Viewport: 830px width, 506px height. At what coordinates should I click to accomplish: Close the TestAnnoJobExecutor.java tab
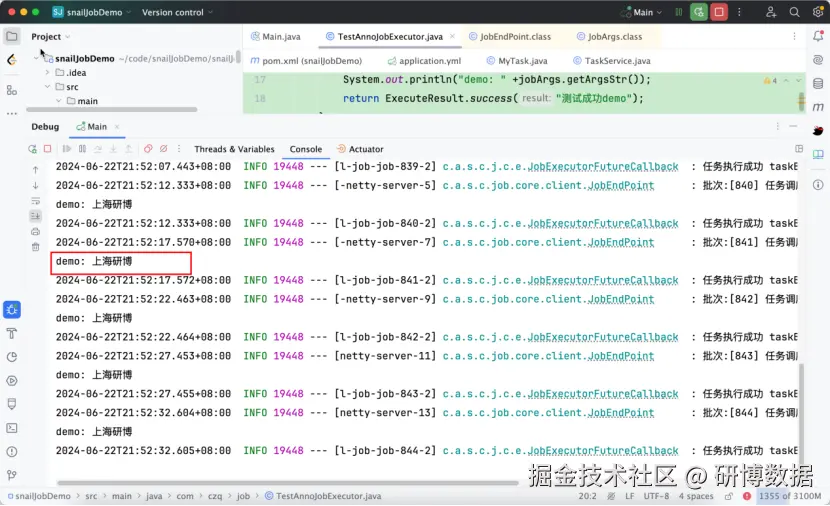452,37
